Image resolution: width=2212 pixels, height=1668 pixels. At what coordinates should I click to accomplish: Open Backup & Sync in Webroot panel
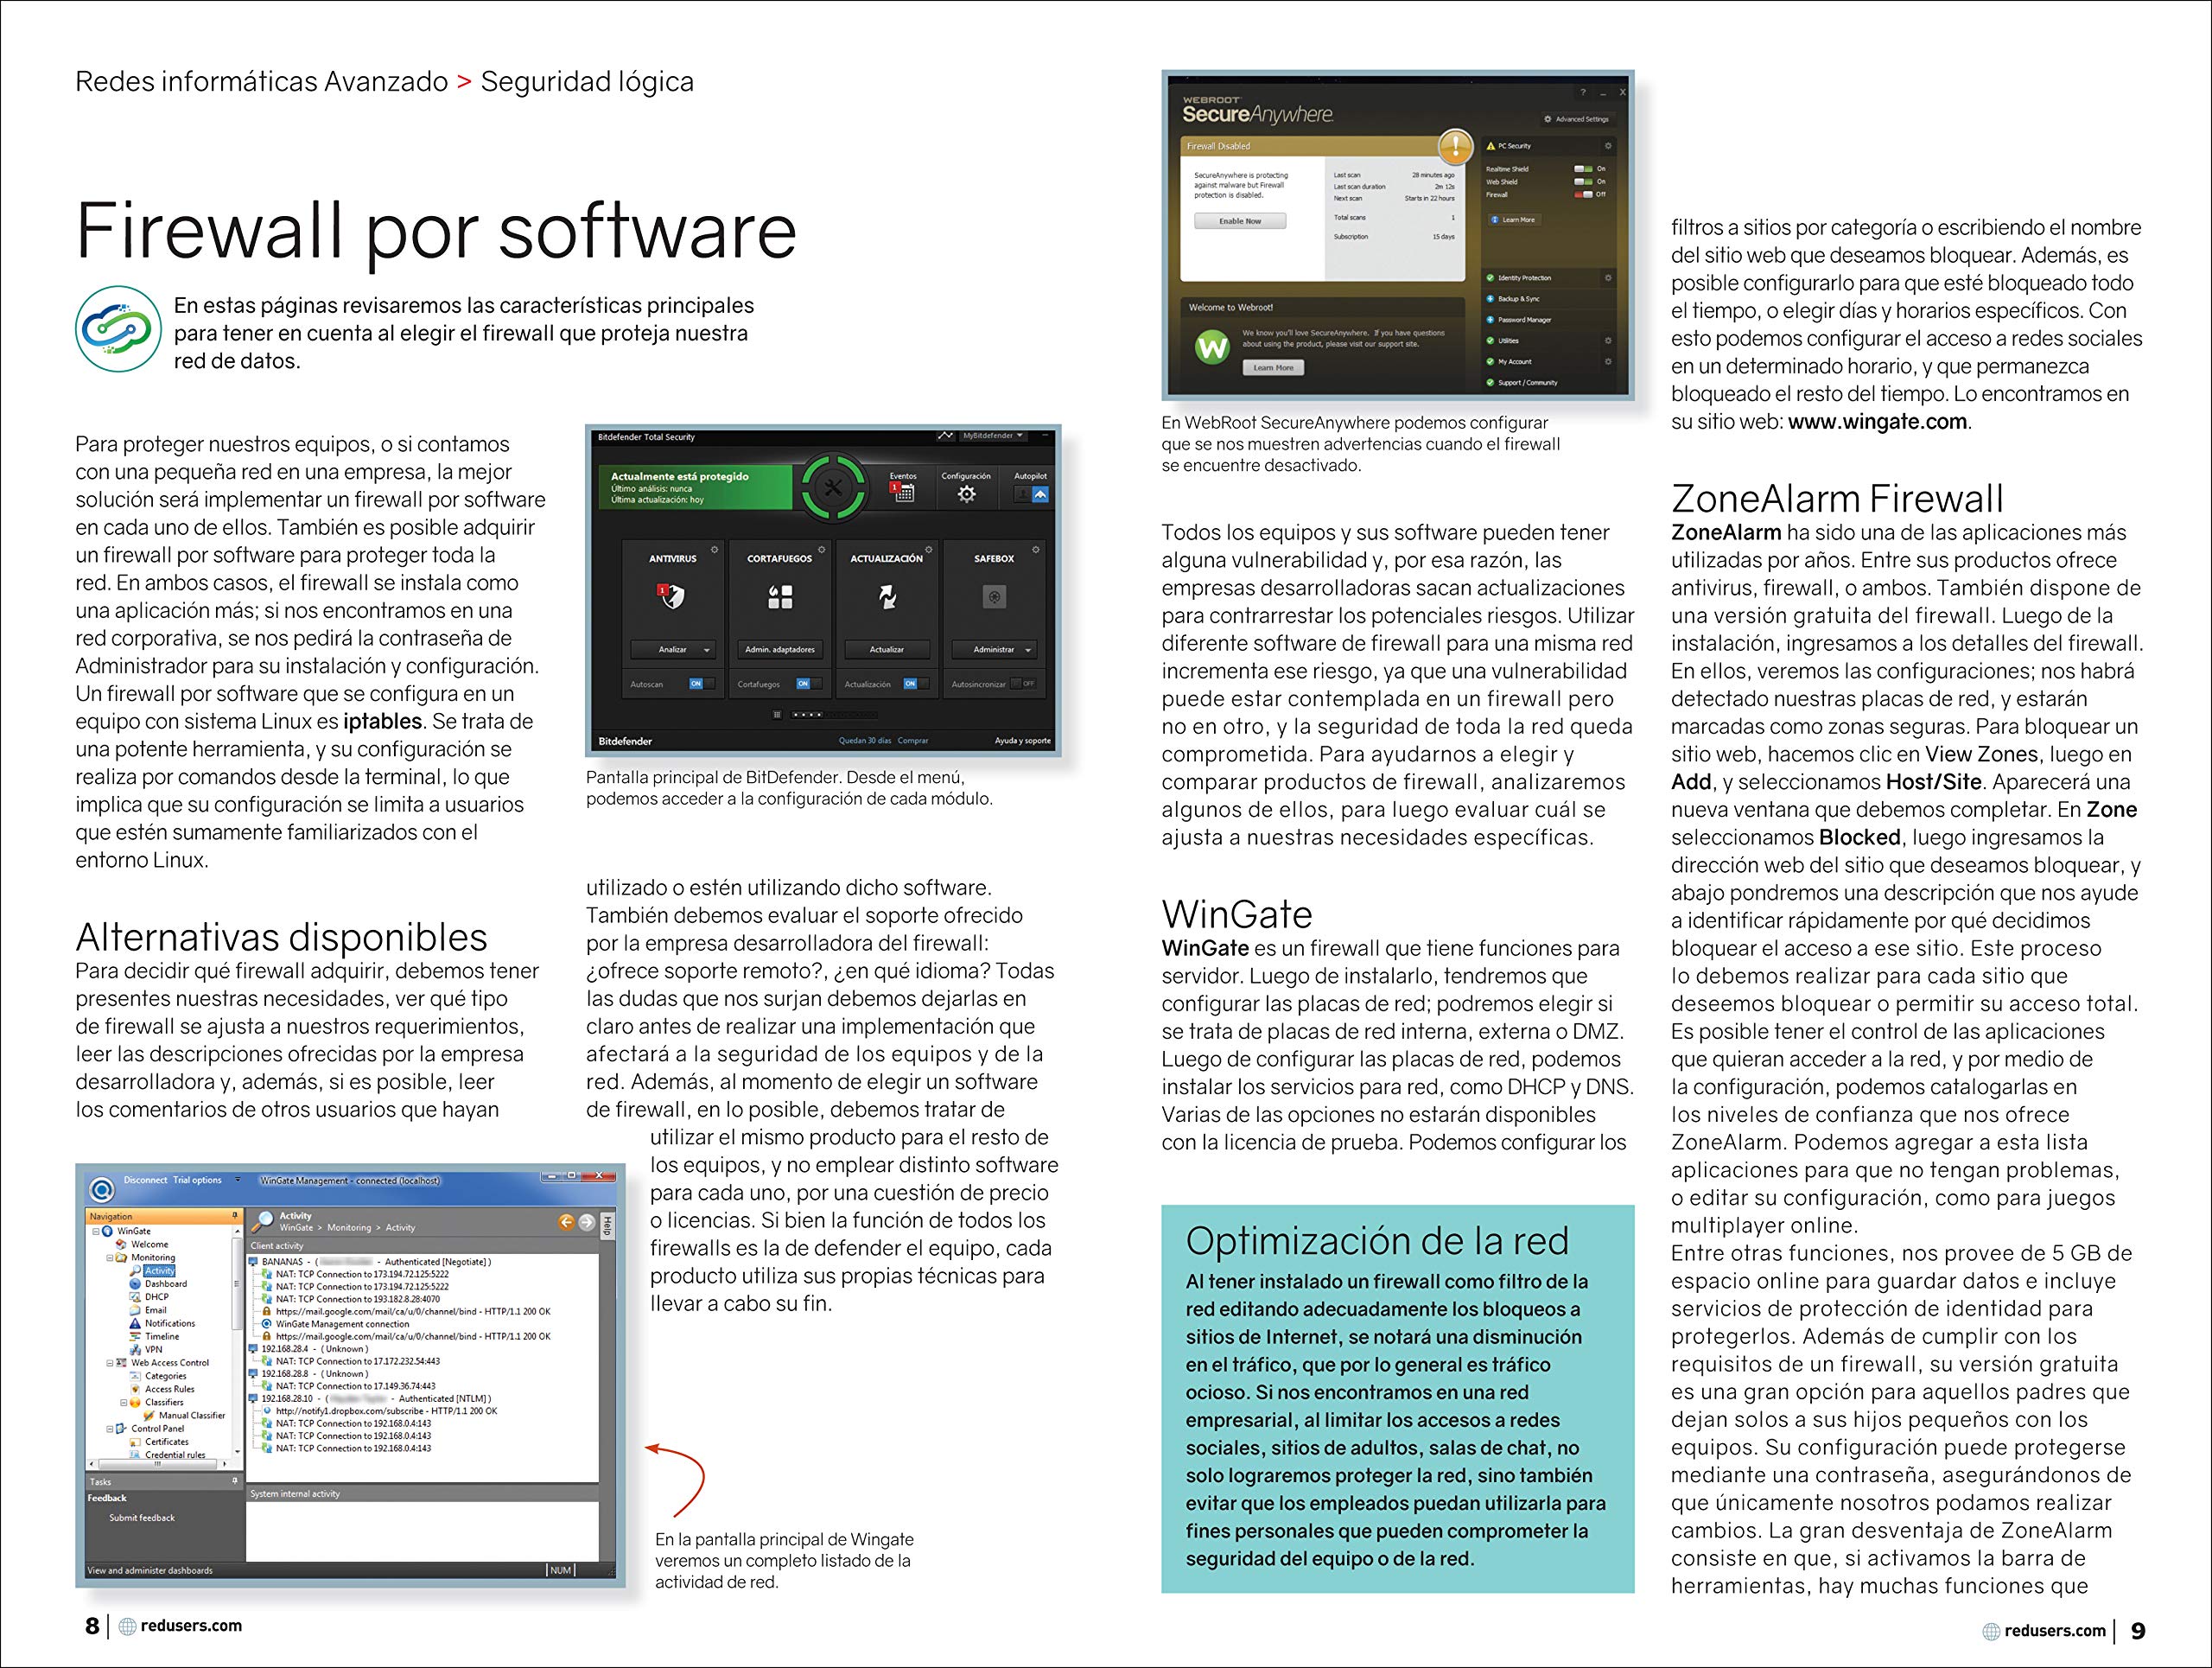pyautogui.click(x=1519, y=299)
